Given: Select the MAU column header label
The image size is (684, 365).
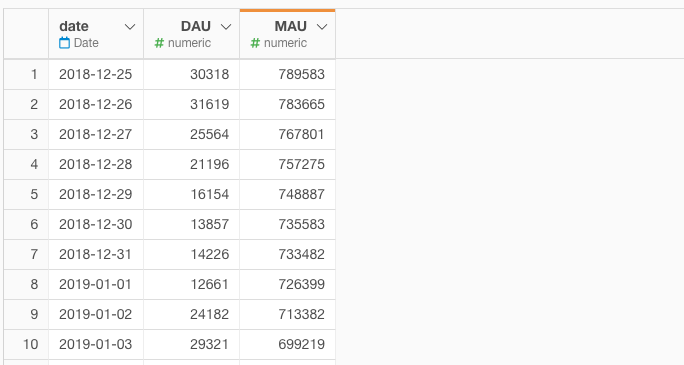Looking at the screenshot, I should coord(291,26).
